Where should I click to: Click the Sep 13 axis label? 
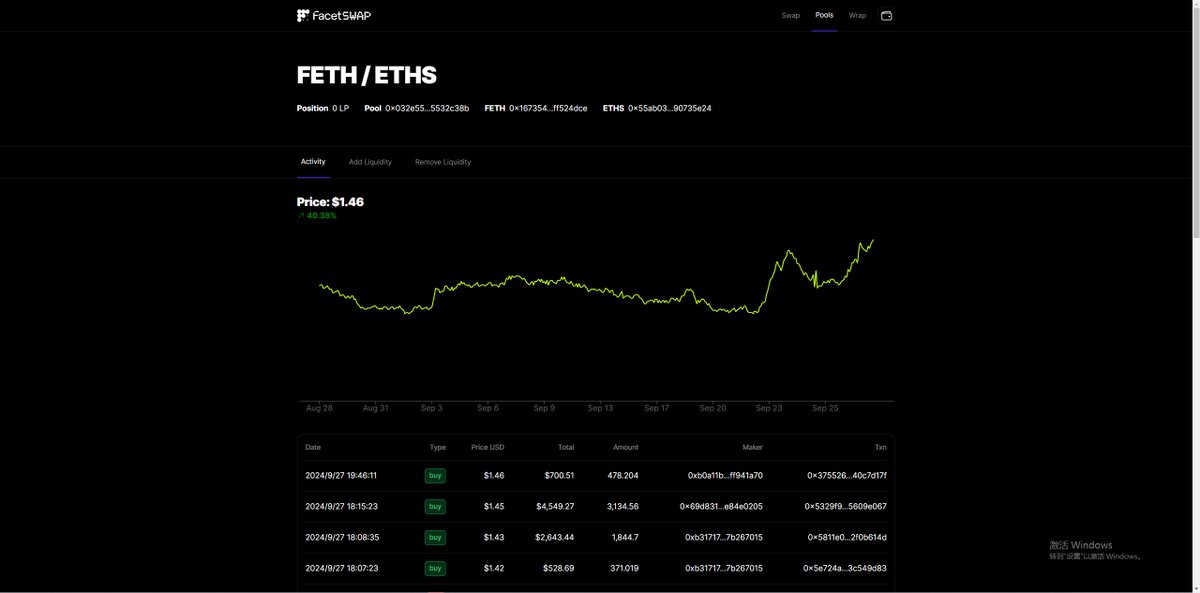click(x=600, y=408)
